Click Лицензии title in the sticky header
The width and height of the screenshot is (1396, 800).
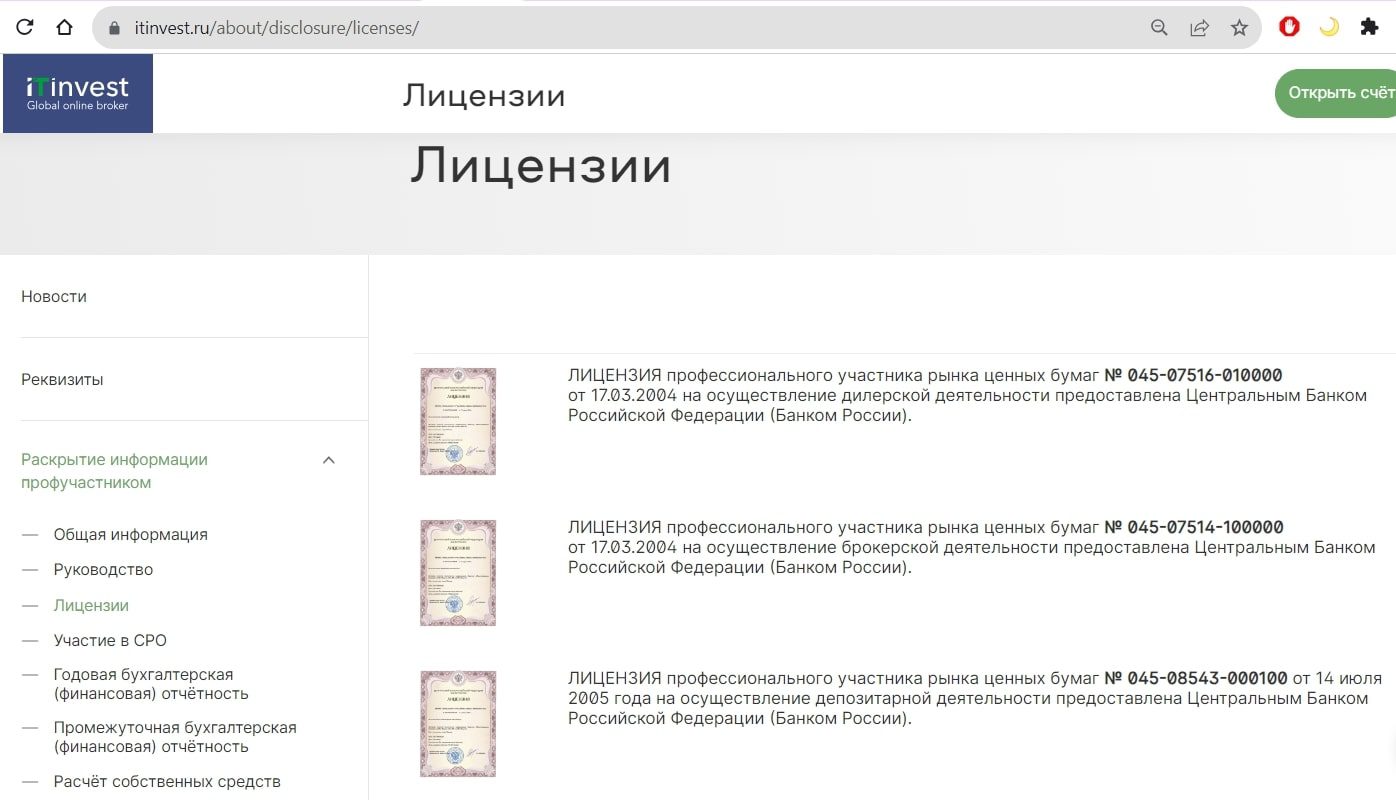pyautogui.click(x=484, y=96)
